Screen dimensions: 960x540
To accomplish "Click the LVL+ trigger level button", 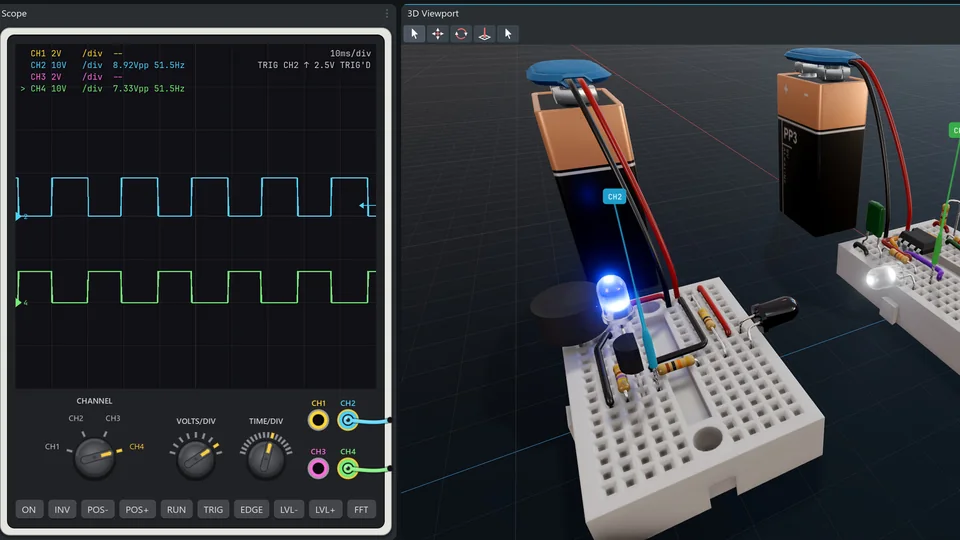I will click(325, 509).
